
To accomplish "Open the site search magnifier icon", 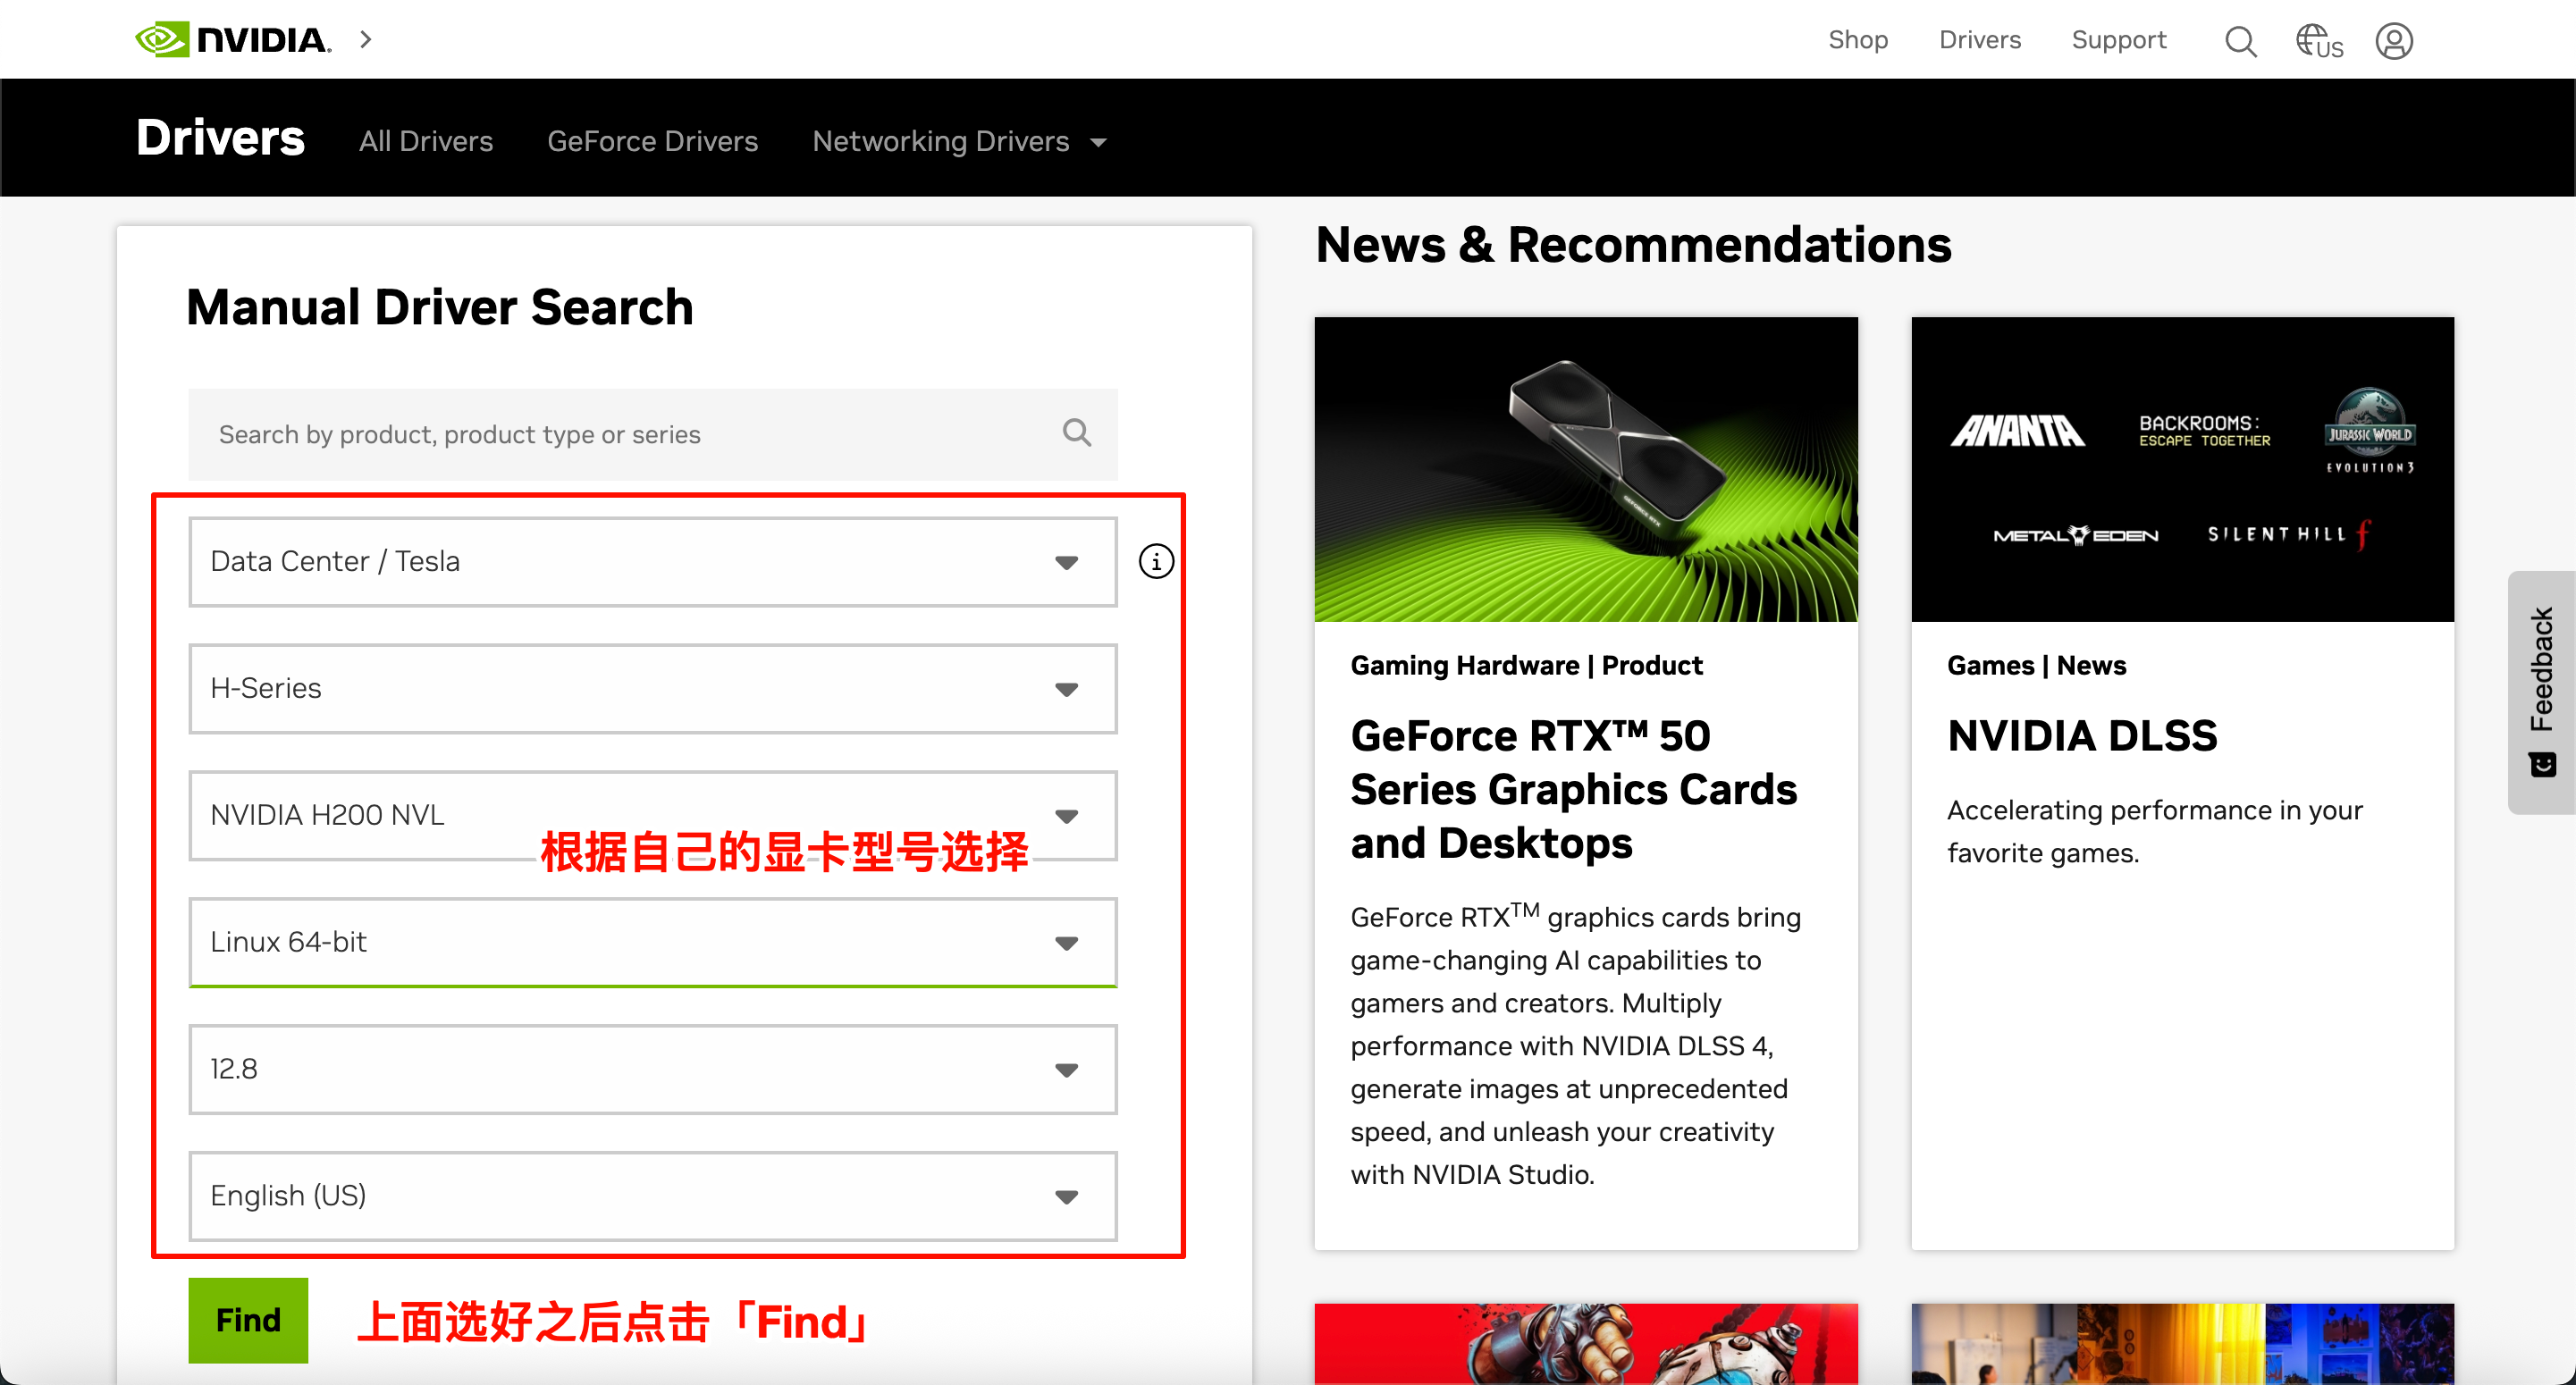I will pyautogui.click(x=2240, y=41).
